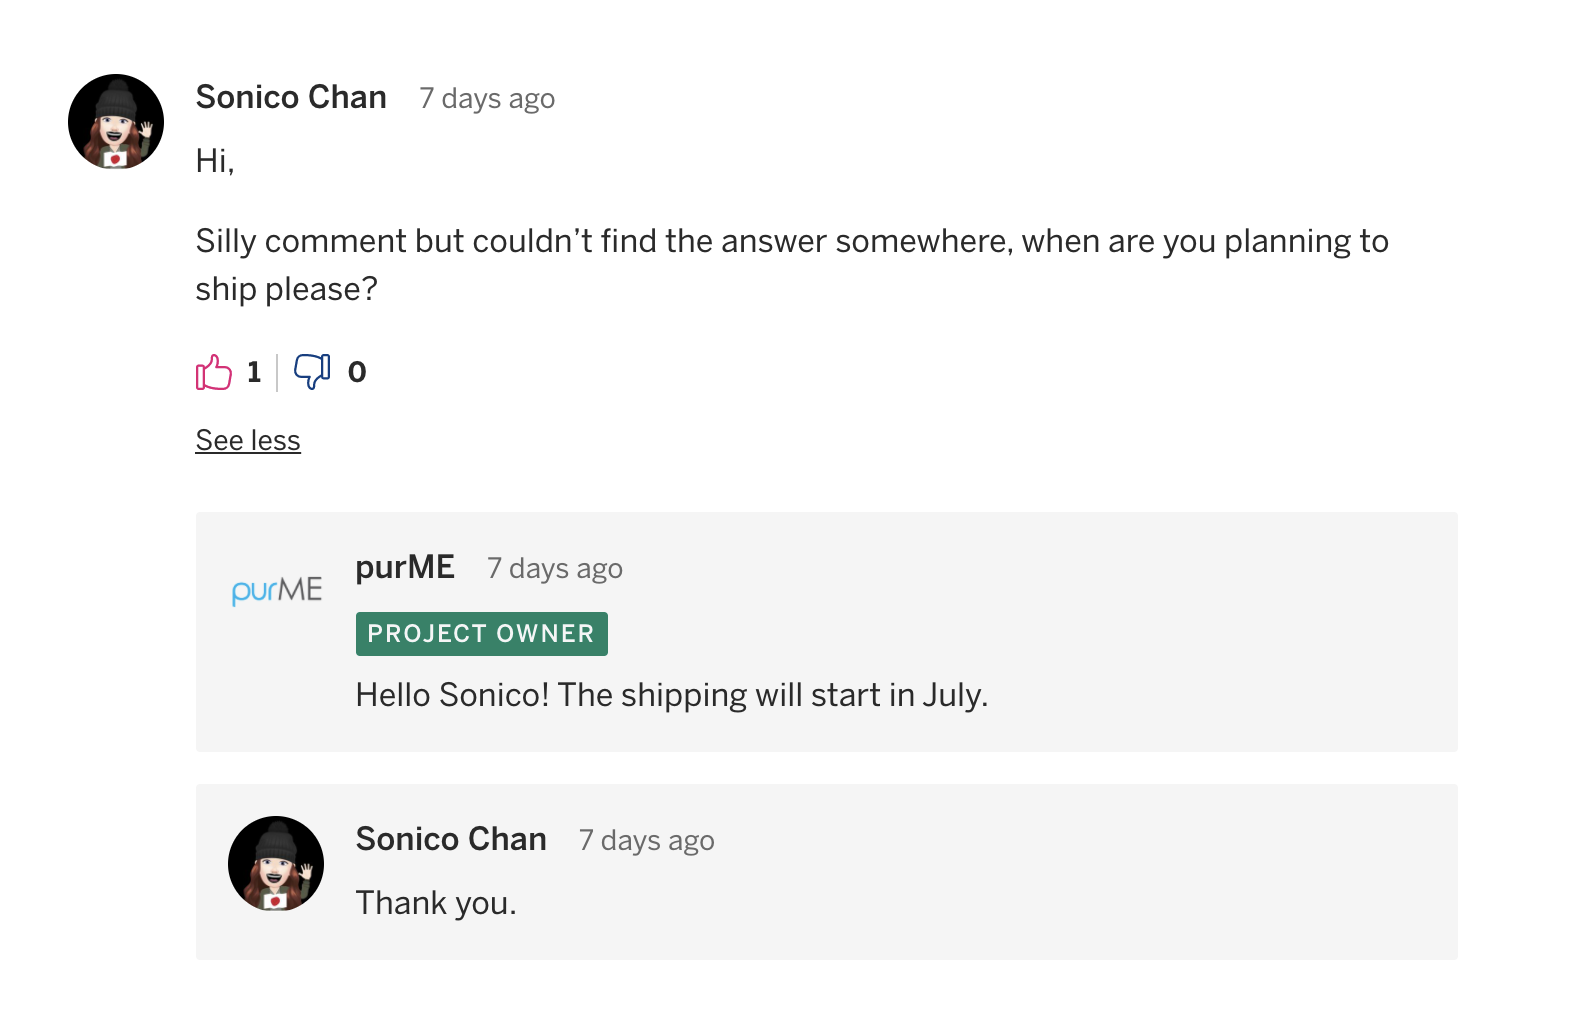Click the purME logo in the reply

pyautogui.click(x=277, y=590)
